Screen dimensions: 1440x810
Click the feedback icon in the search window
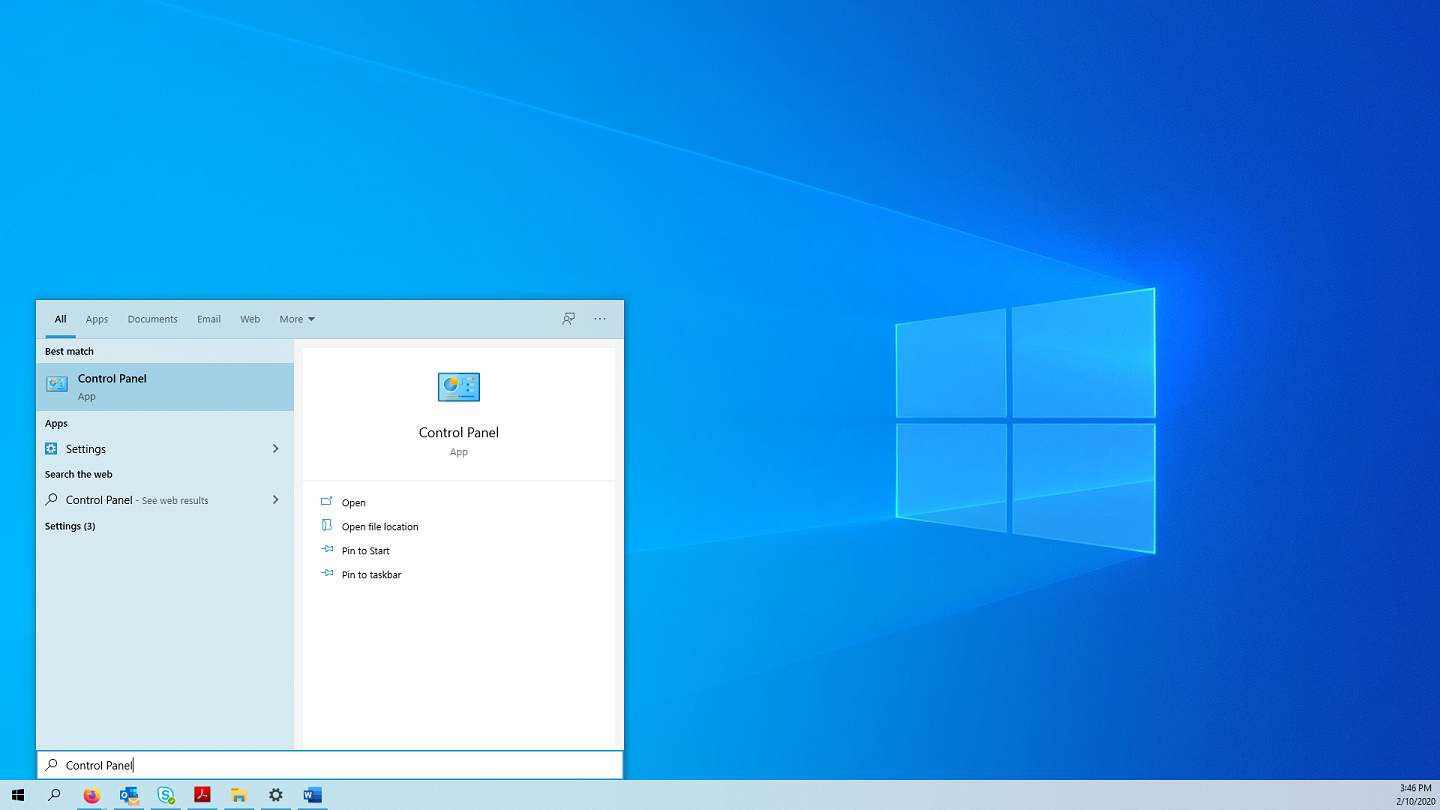click(568, 318)
